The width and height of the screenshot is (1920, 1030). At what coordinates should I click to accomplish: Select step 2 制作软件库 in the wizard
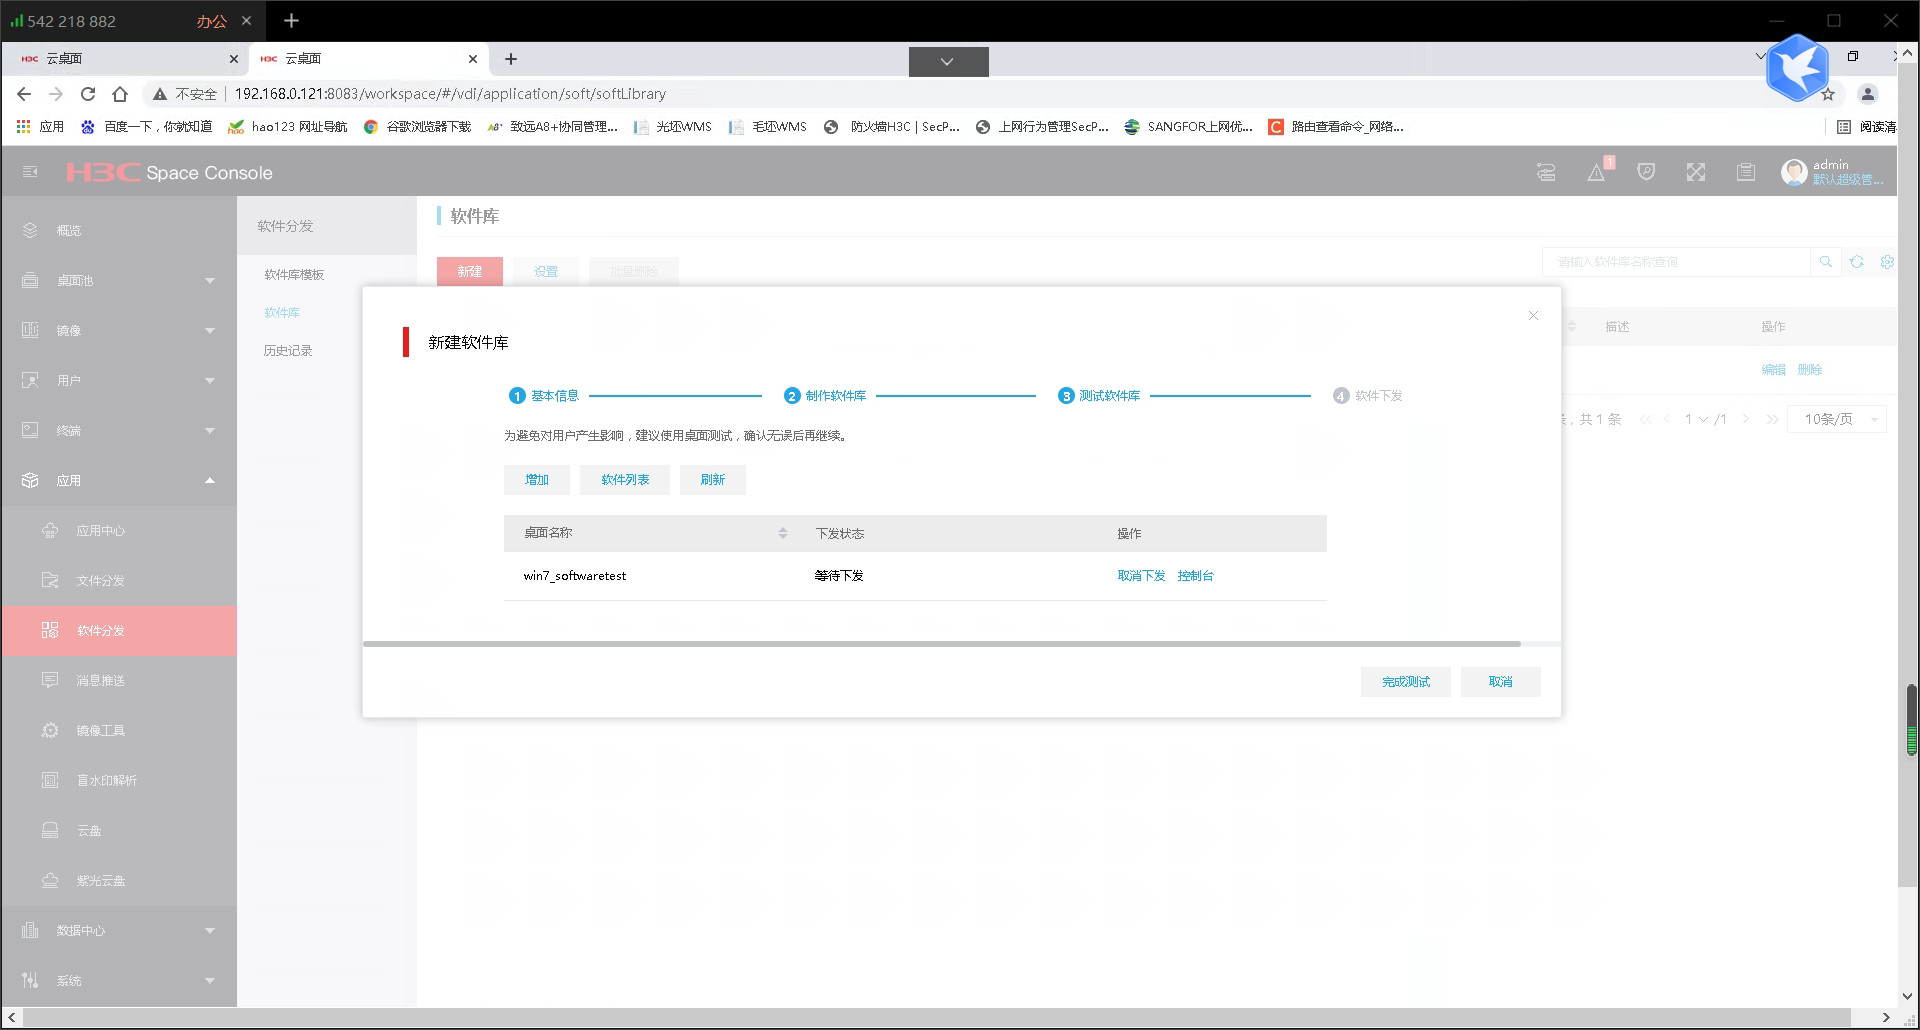pyautogui.click(x=825, y=396)
